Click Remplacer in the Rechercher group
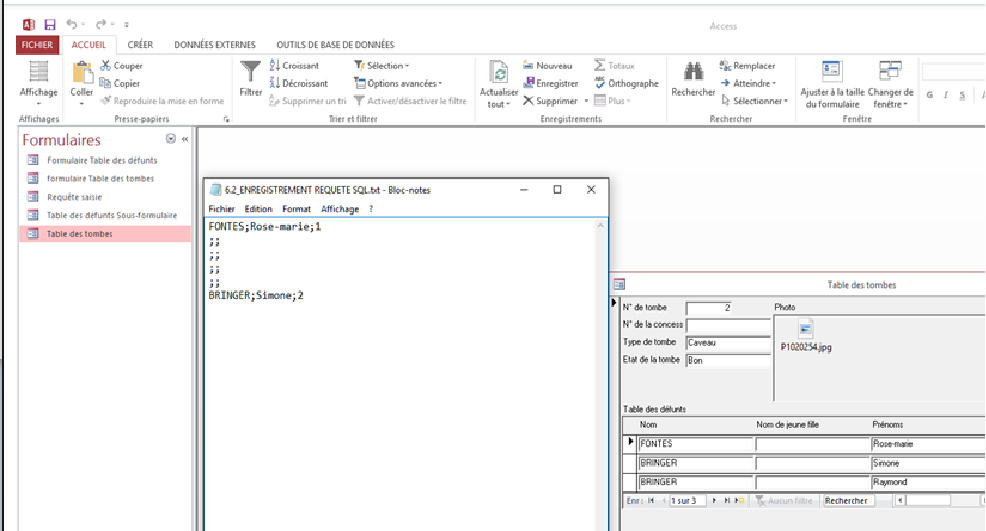 [x=747, y=65]
